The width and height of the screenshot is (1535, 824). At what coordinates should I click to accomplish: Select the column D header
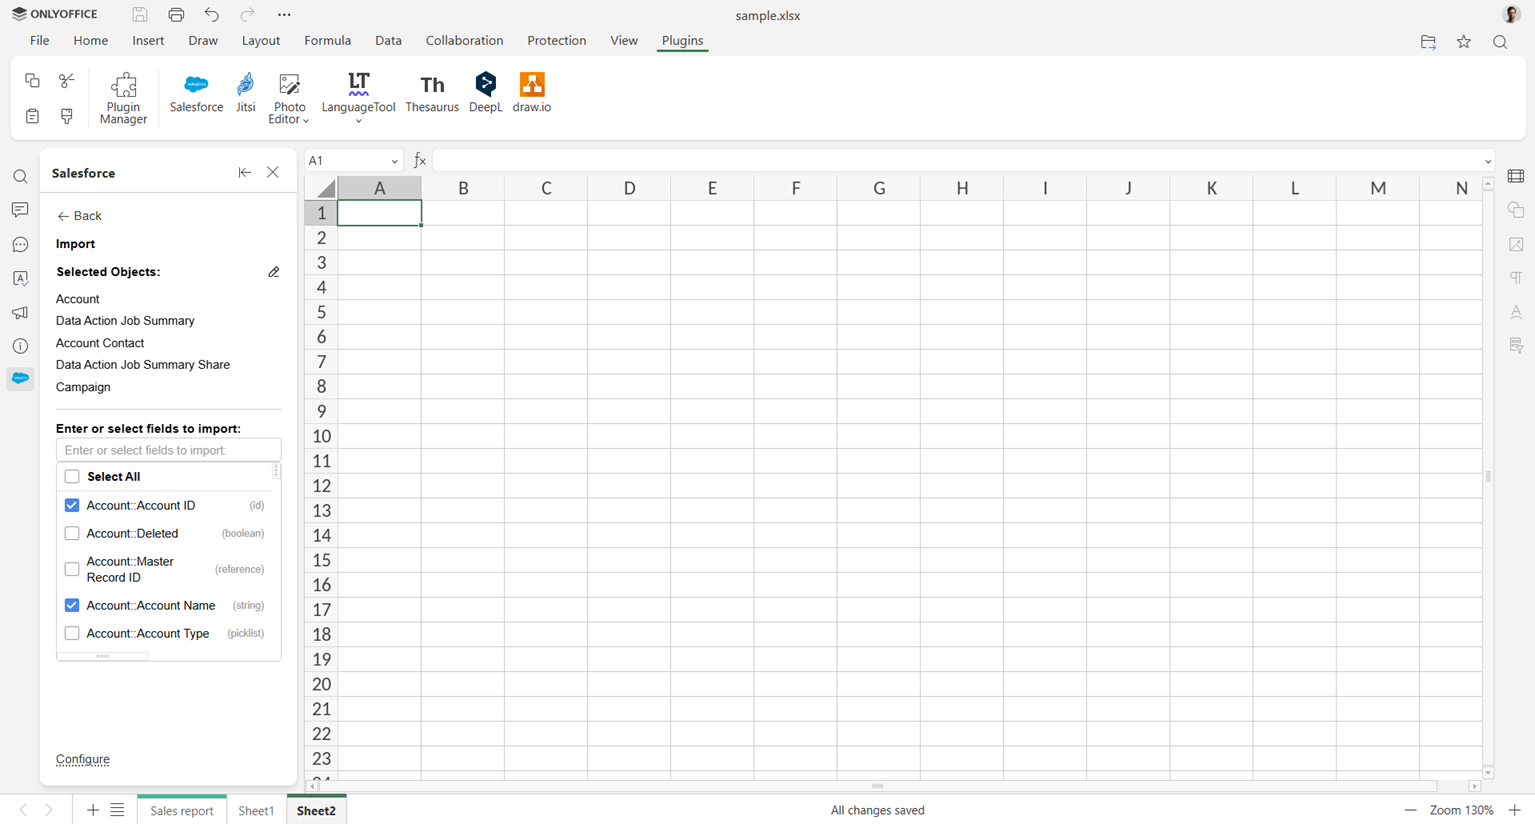pyautogui.click(x=629, y=188)
